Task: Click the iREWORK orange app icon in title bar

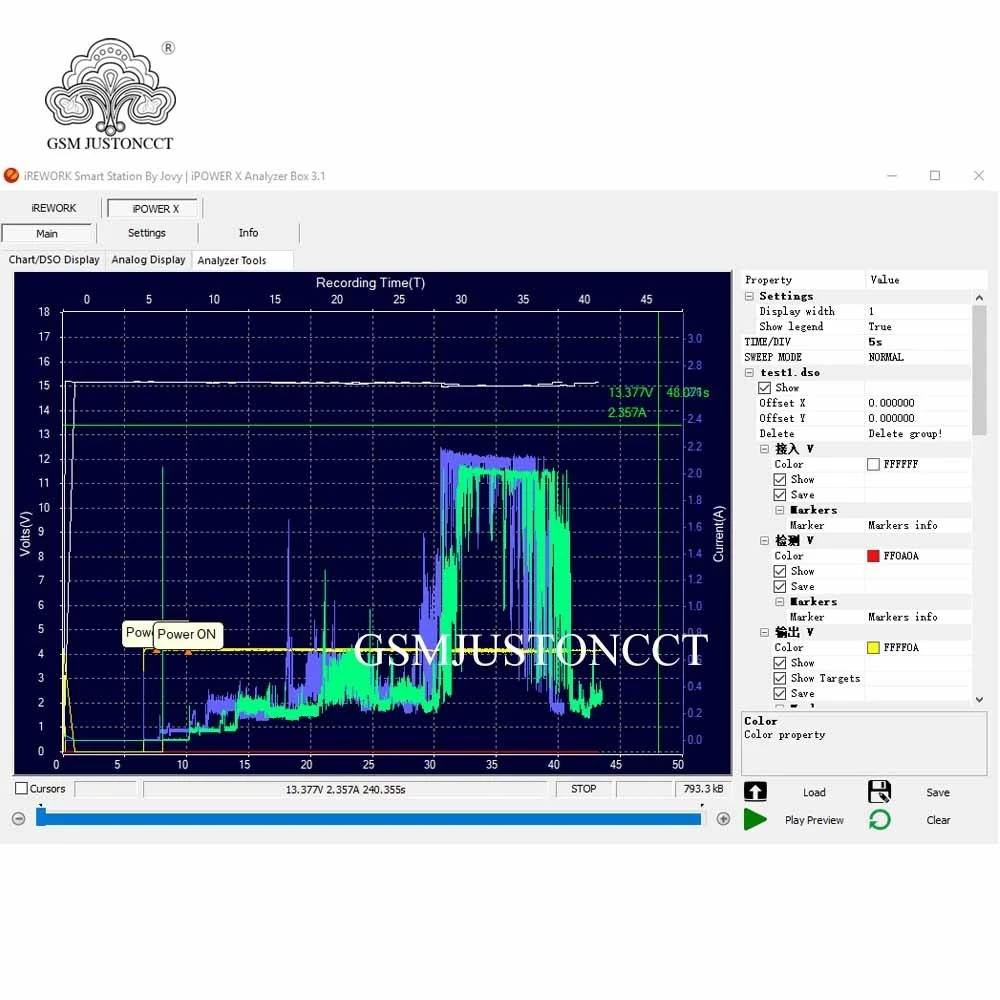Action: pyautogui.click(x=11, y=175)
